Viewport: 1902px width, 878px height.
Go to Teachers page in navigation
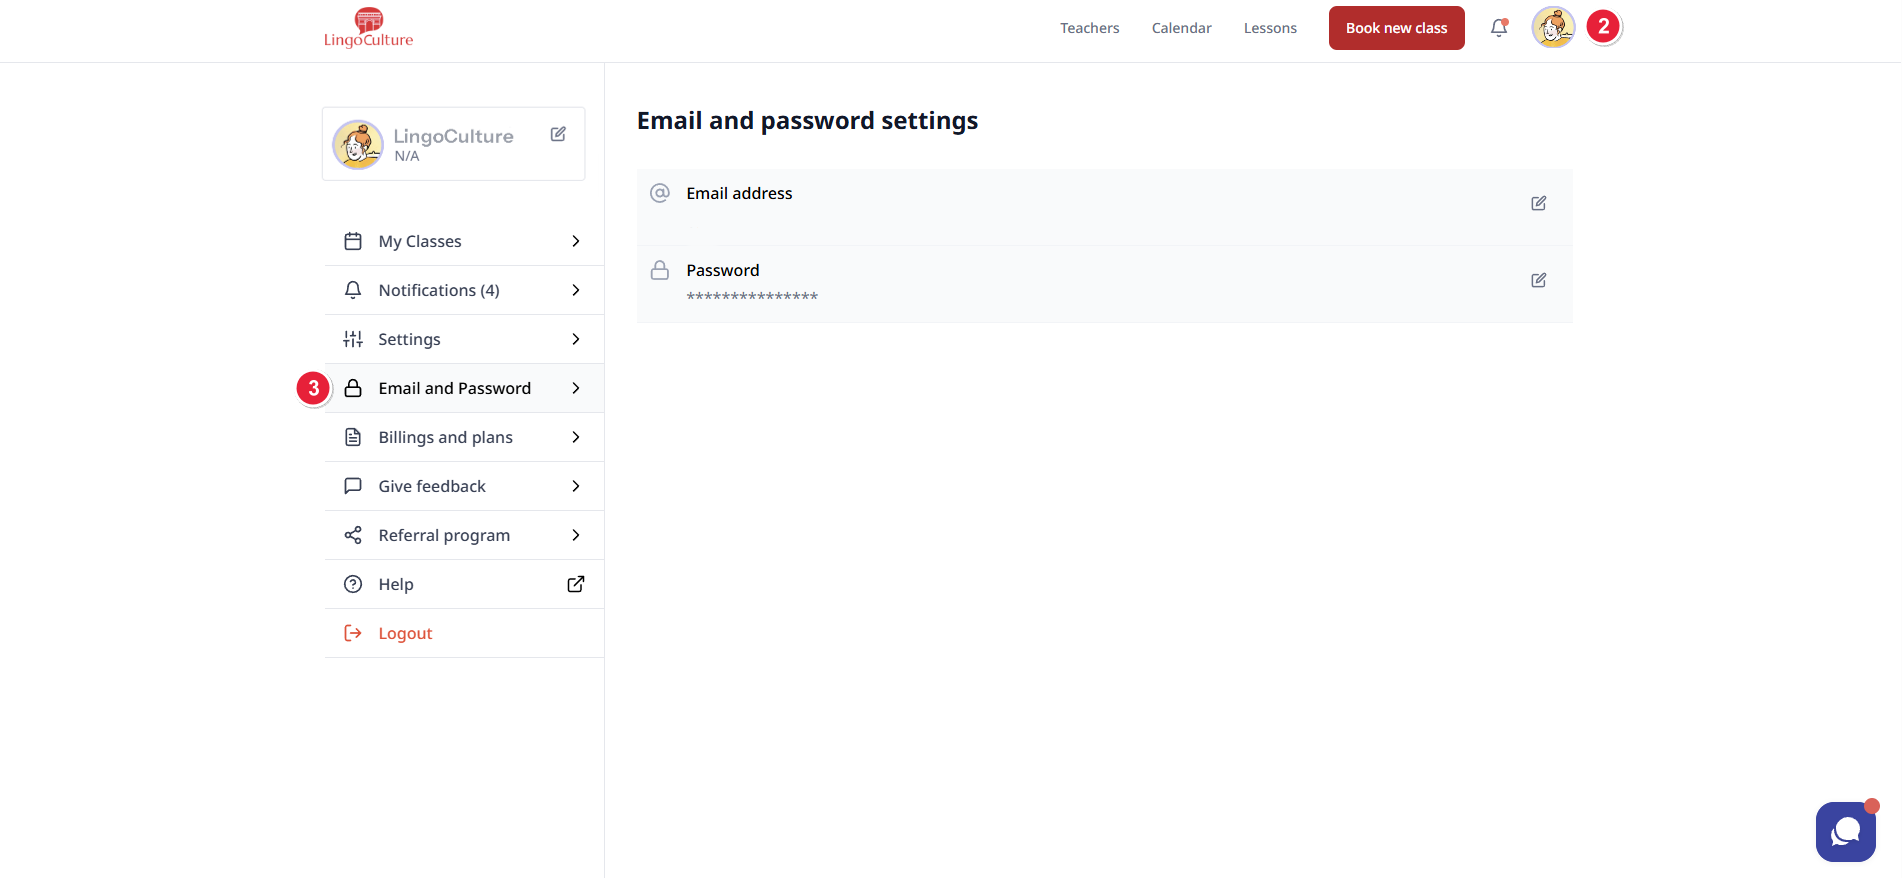(x=1089, y=28)
